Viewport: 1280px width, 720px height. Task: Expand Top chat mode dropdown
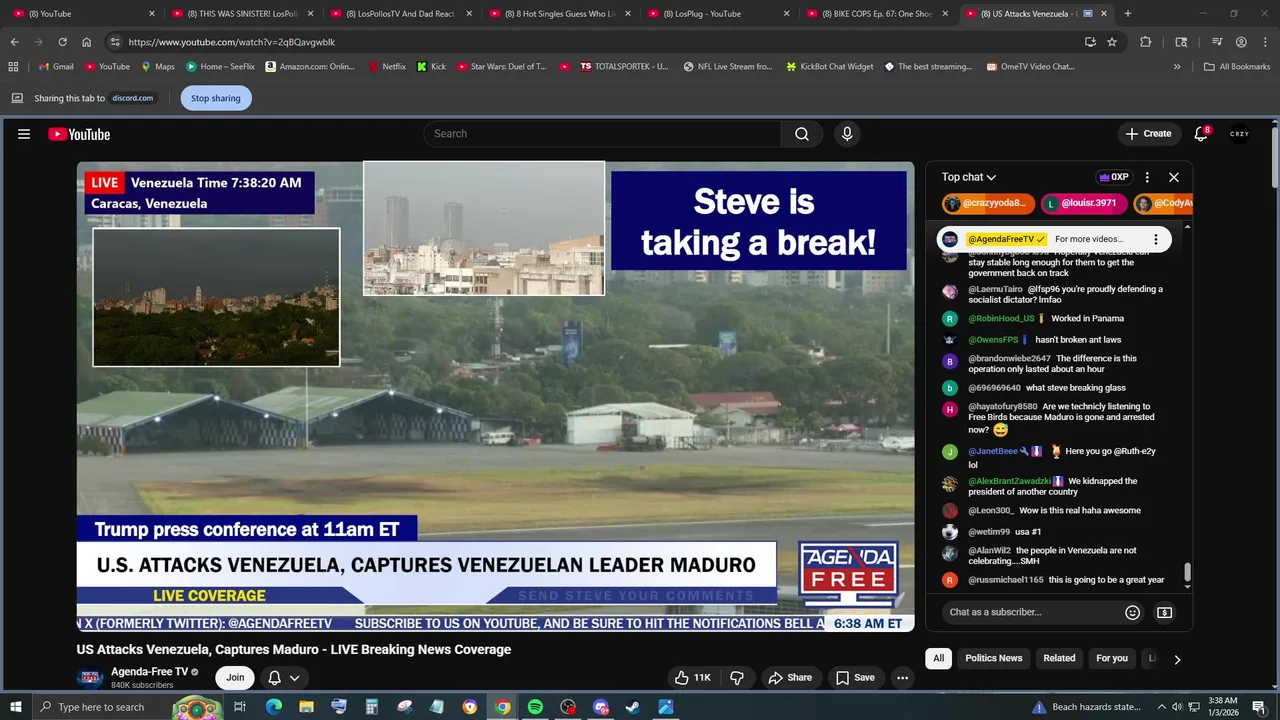tap(969, 177)
